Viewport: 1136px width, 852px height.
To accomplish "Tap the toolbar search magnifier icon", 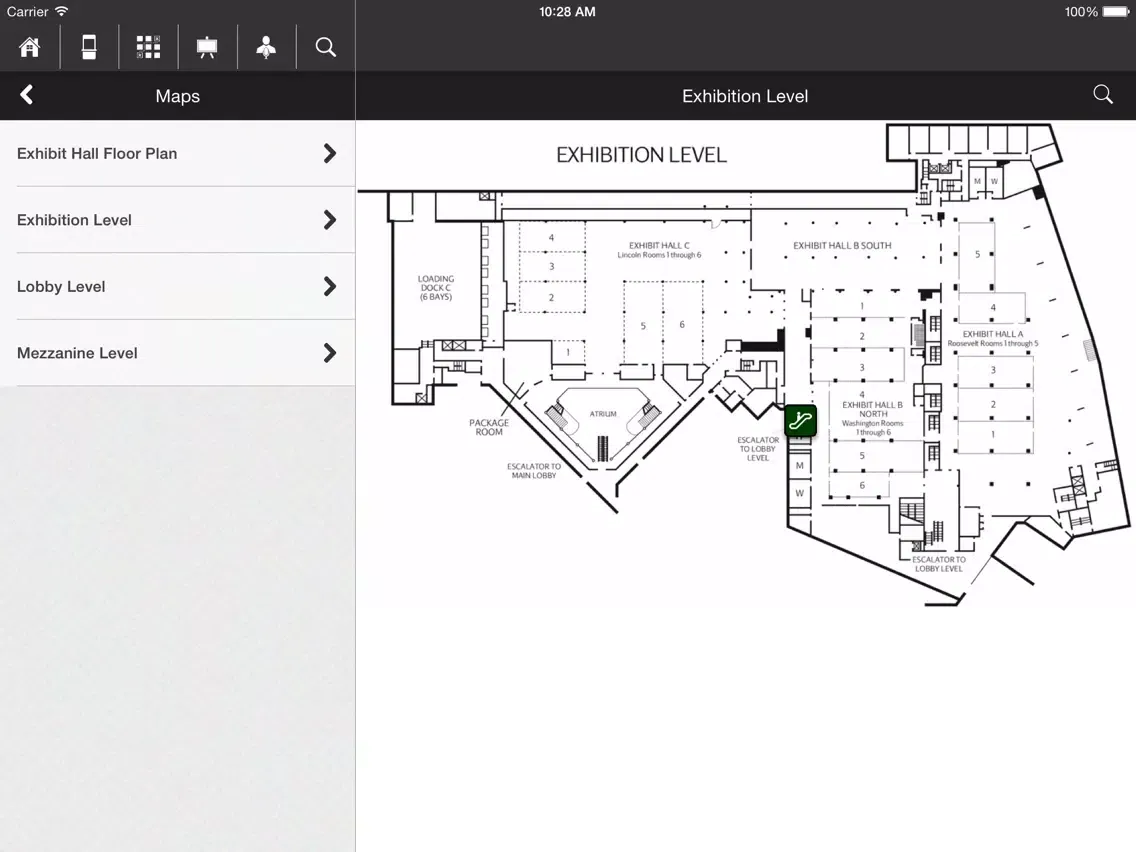I will (326, 47).
